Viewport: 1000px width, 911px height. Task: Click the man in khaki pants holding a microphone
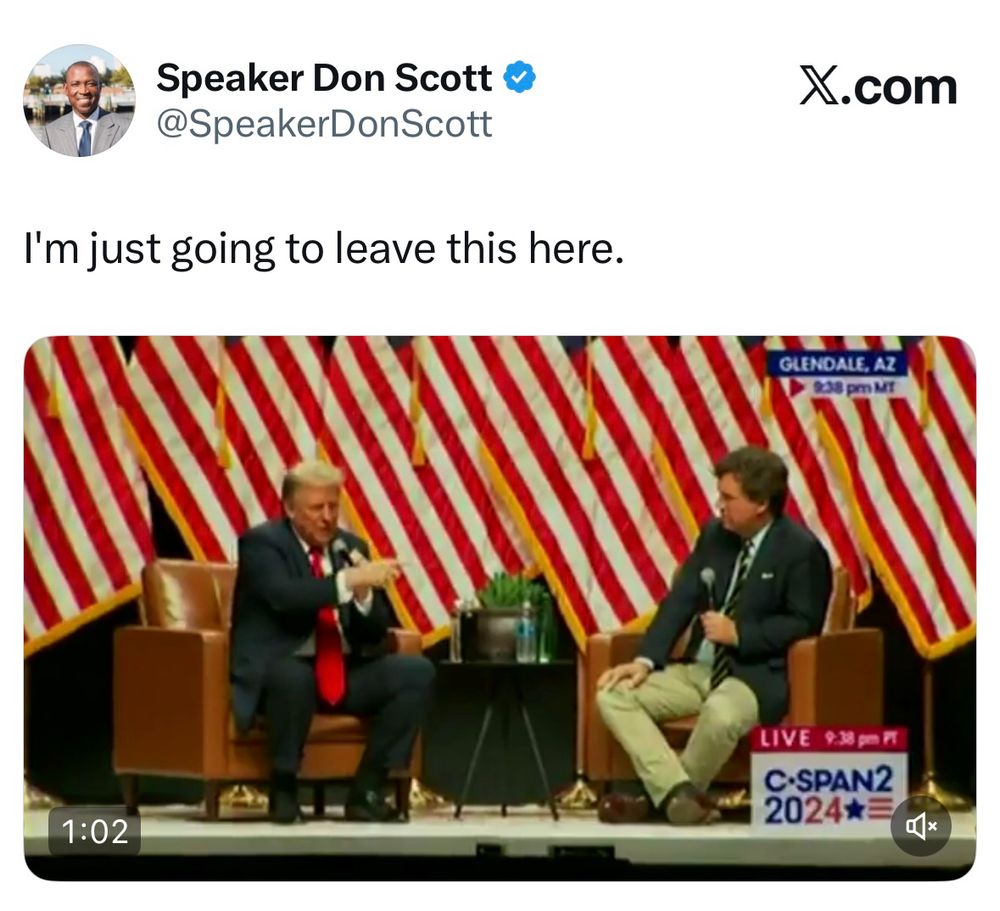714,632
